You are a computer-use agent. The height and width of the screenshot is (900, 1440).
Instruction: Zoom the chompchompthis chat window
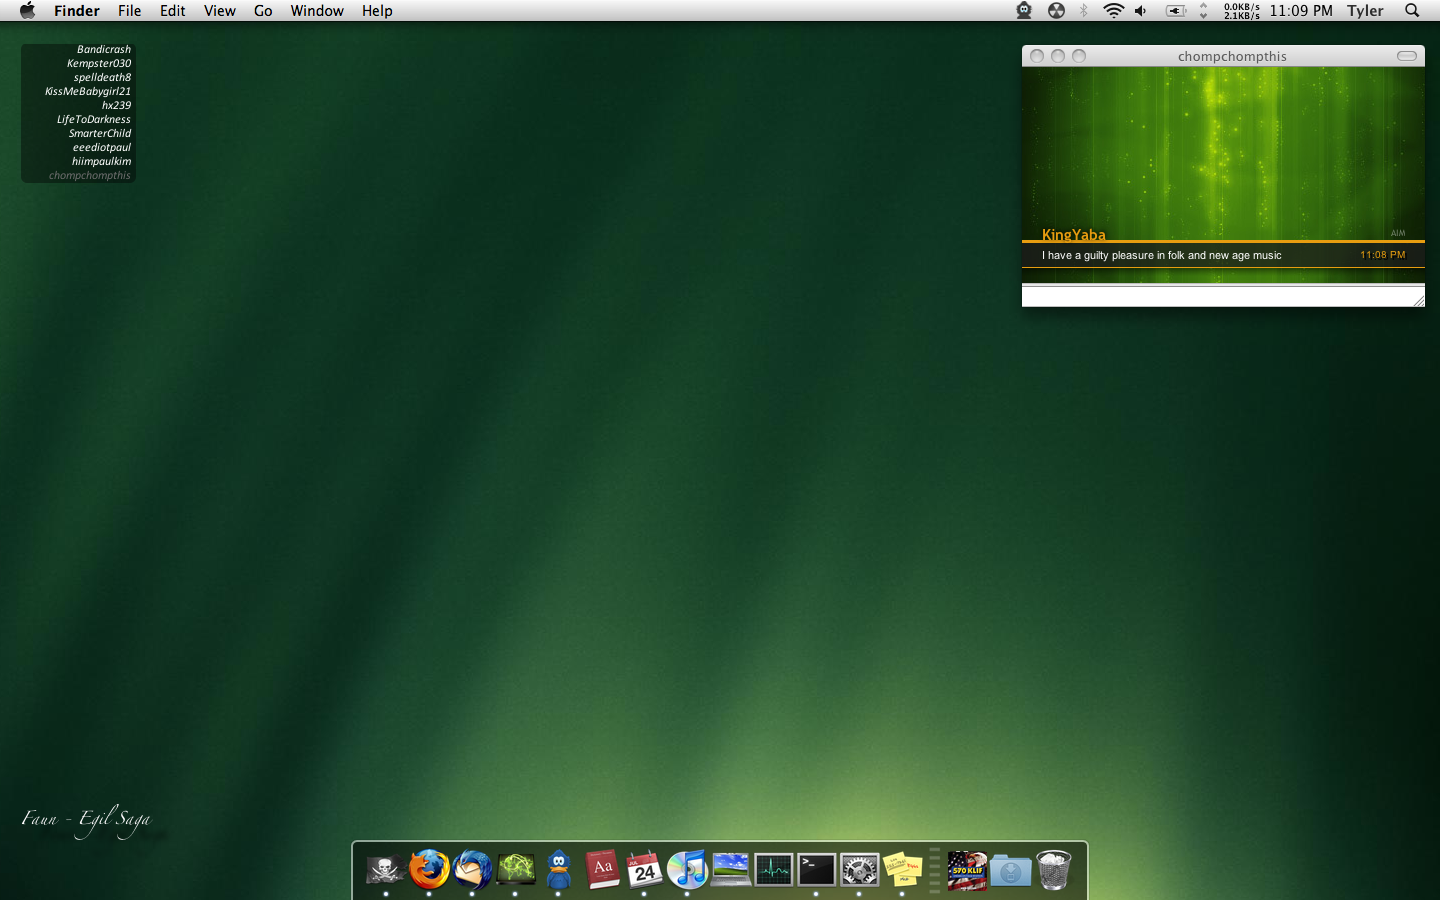coord(1079,56)
